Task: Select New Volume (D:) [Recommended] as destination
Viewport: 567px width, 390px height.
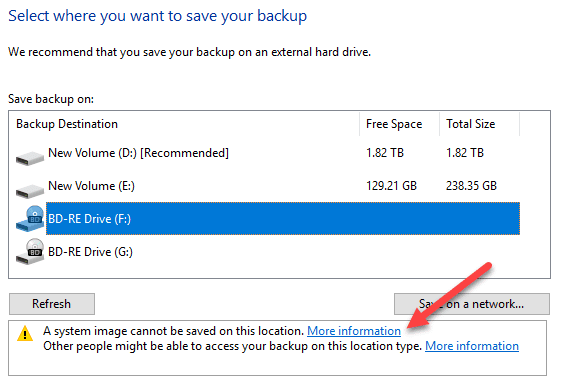Action: tap(268, 153)
